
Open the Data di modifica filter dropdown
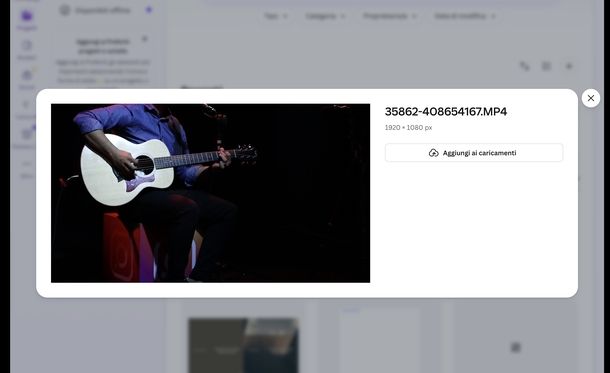(x=465, y=16)
